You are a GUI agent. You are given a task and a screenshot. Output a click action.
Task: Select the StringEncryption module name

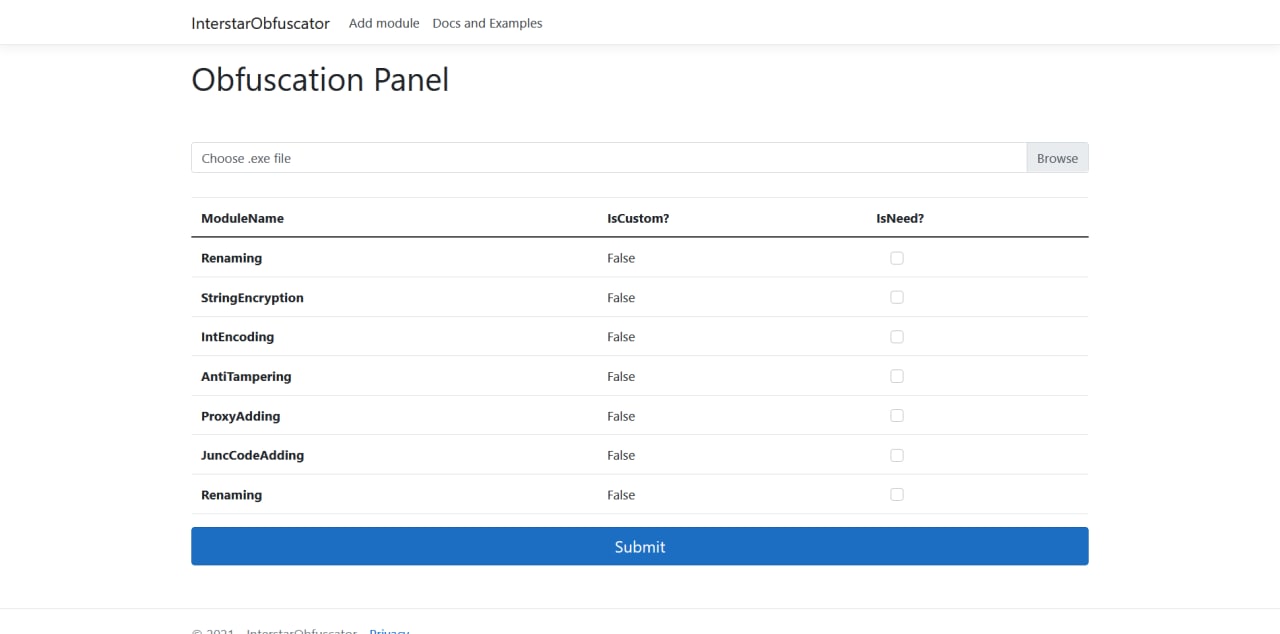(252, 298)
